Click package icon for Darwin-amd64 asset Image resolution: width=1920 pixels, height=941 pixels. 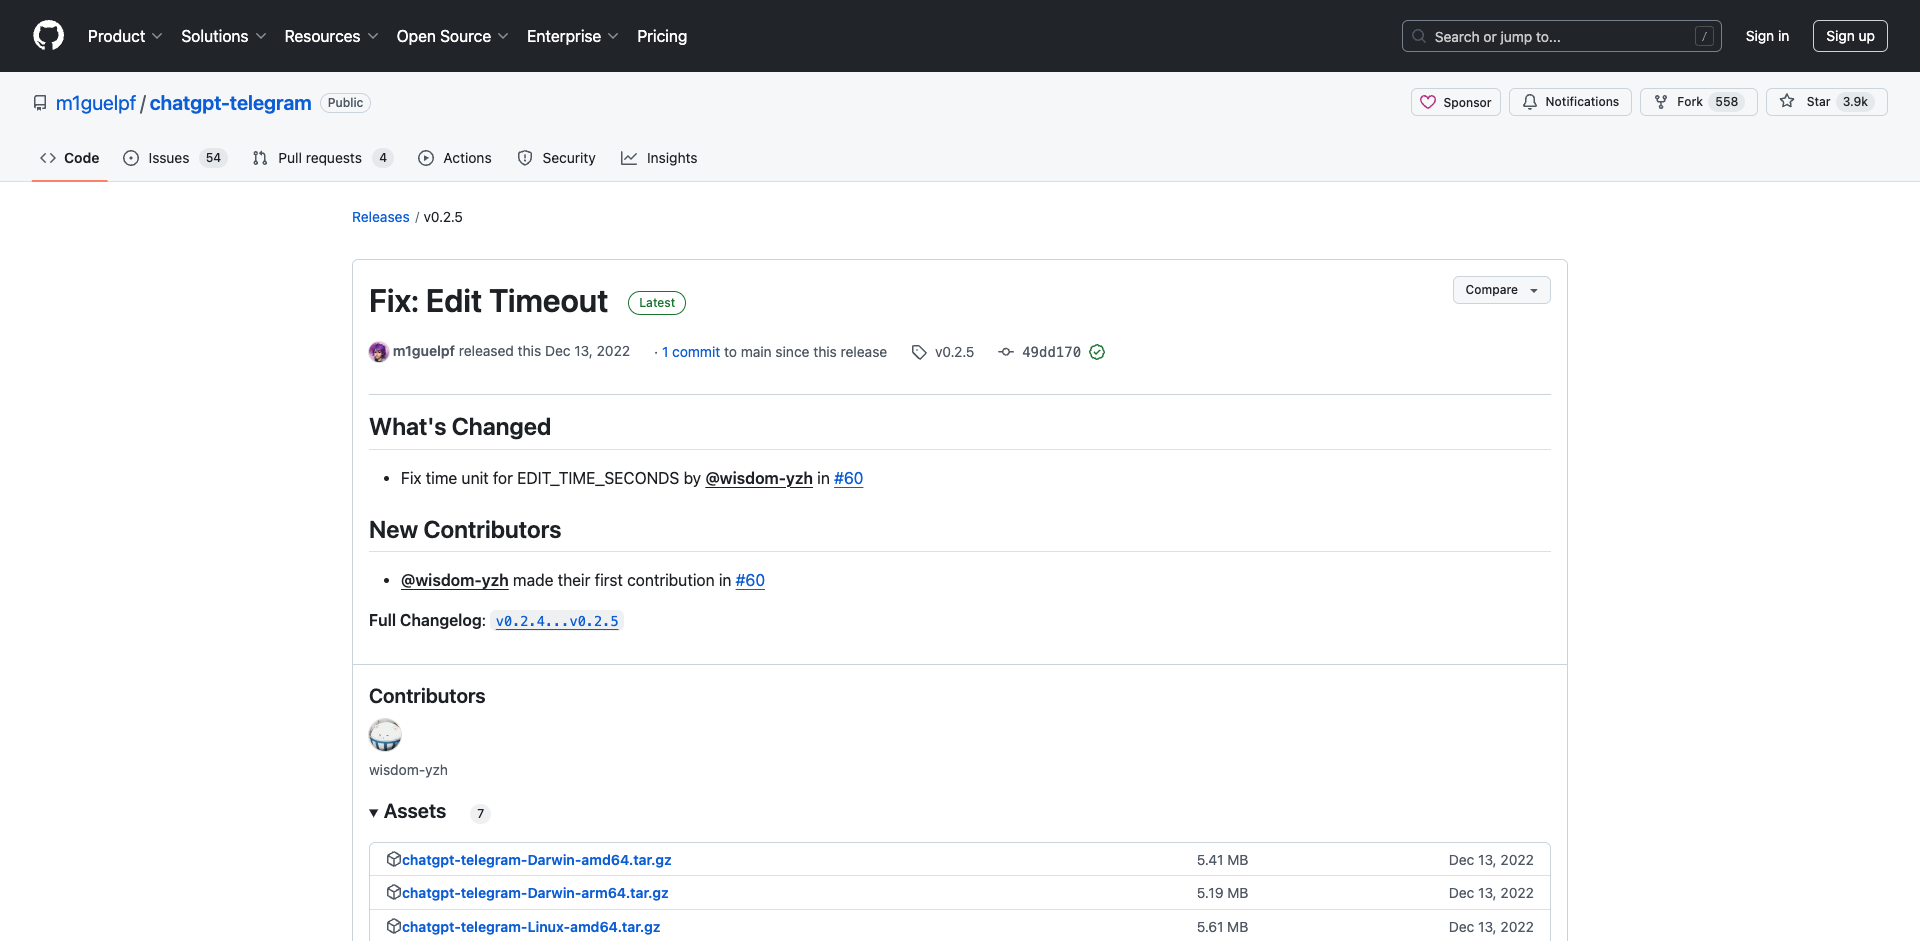tap(394, 859)
